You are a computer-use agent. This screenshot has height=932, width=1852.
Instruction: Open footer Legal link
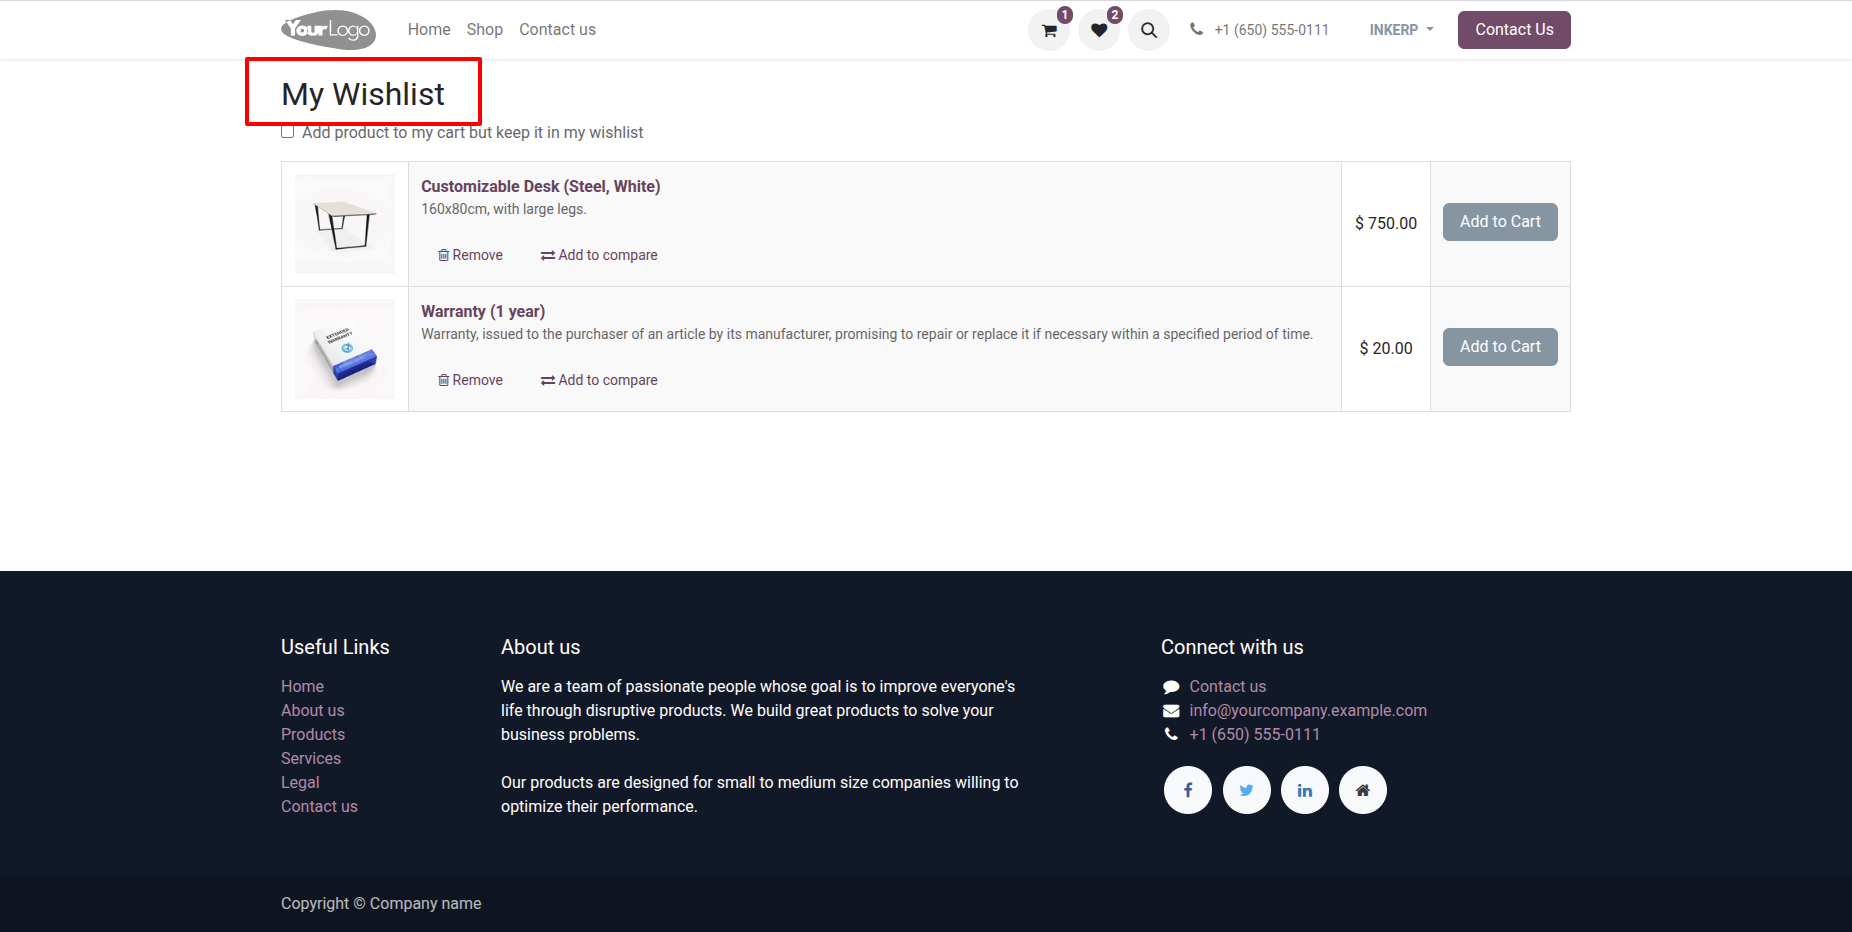pyautogui.click(x=300, y=782)
